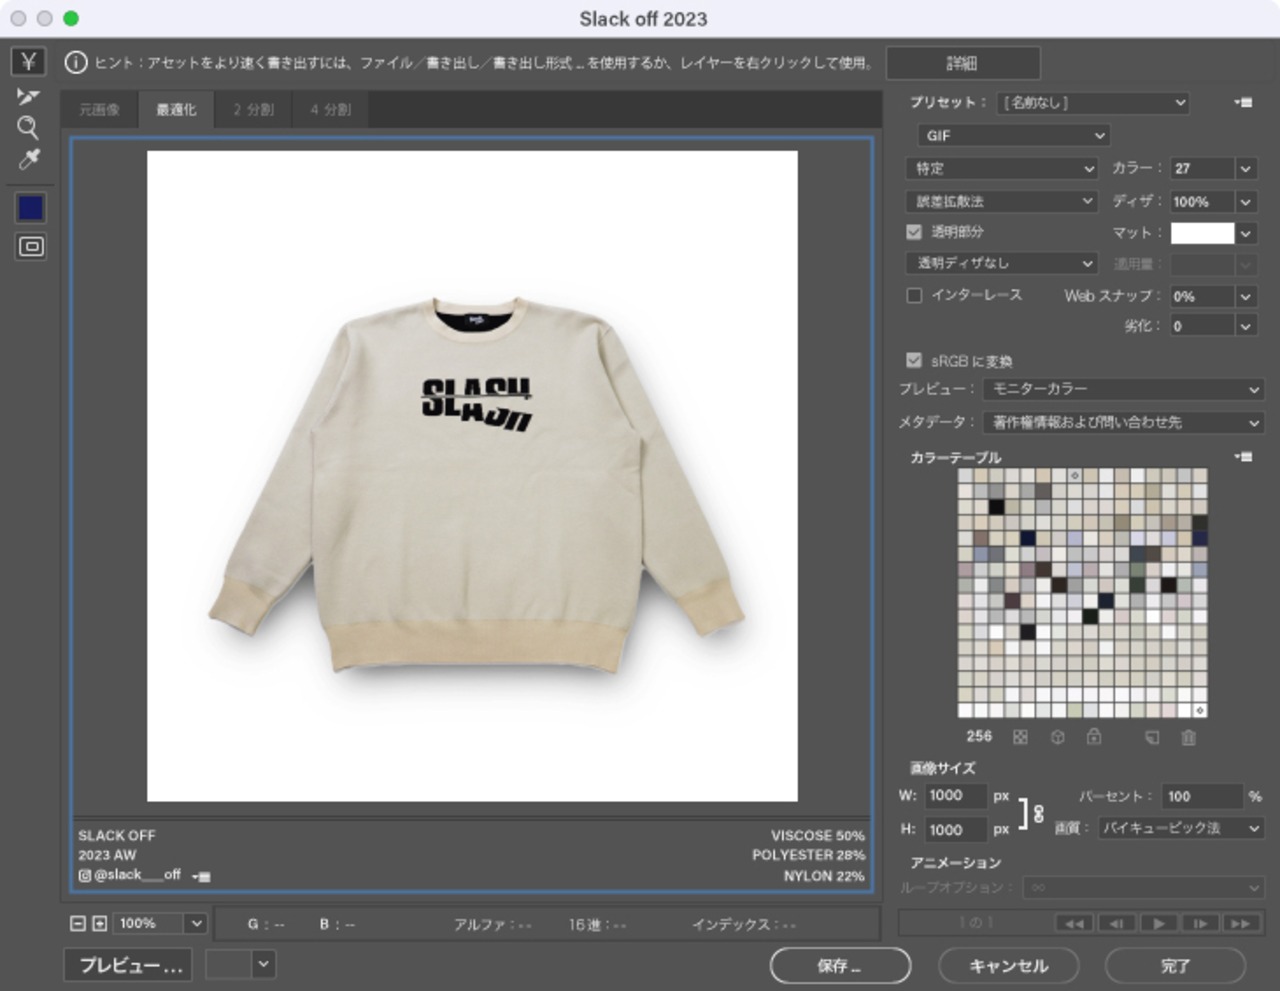Click the 保存 save button
The image size is (1280, 991).
click(x=839, y=966)
